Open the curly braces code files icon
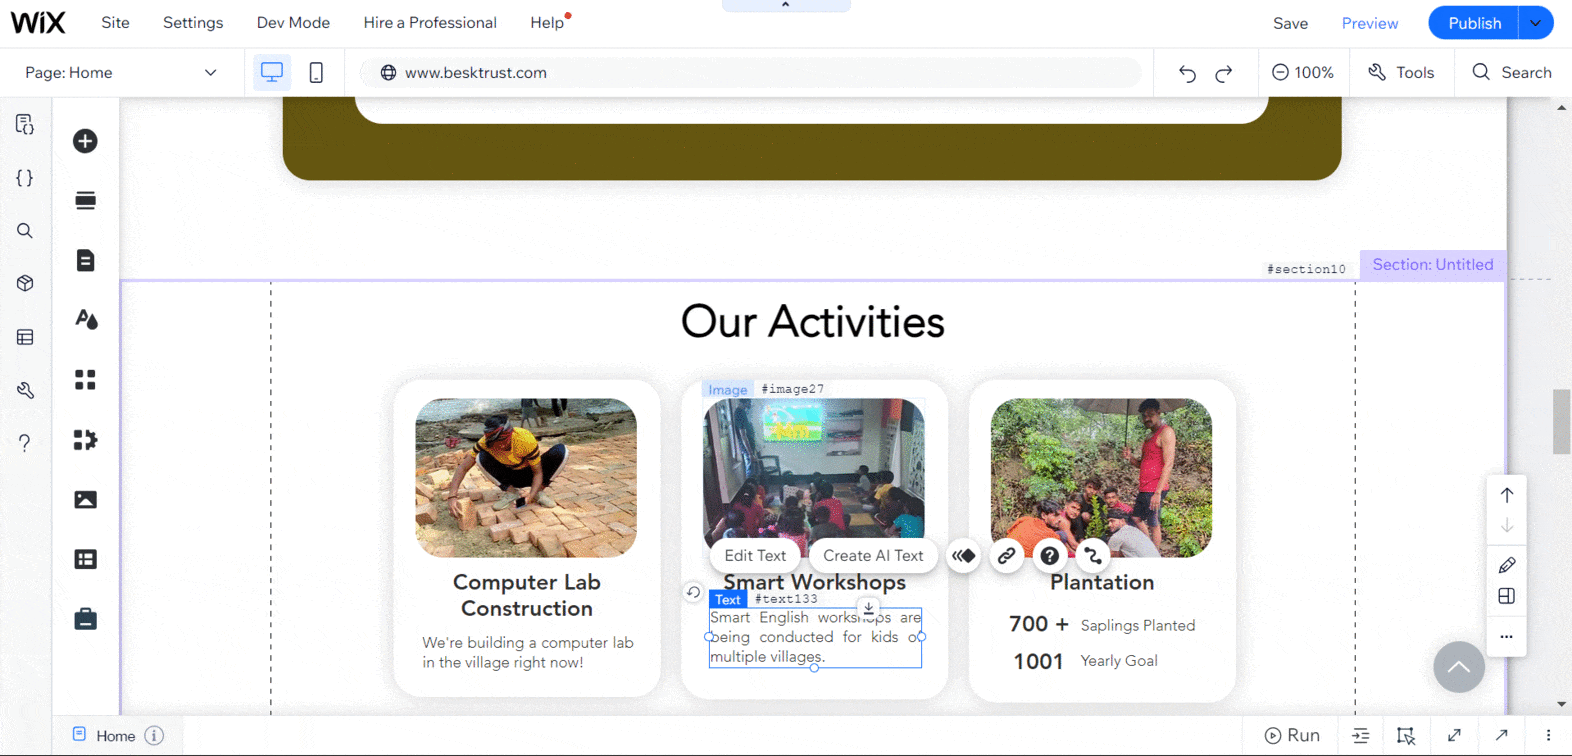 25,178
